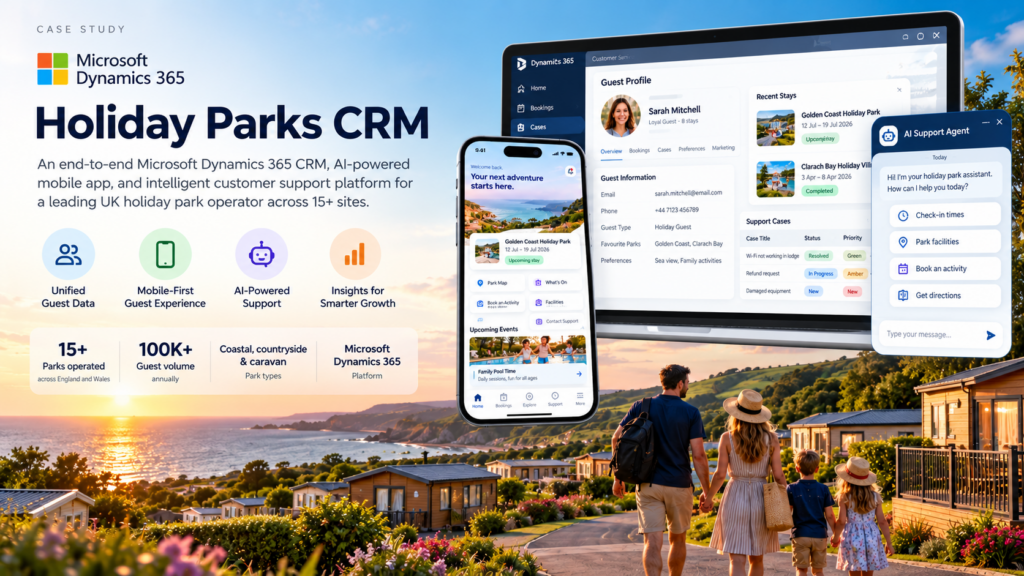Click the In Progress status badge
Viewport: 1024px width, 576px height.
click(820, 274)
